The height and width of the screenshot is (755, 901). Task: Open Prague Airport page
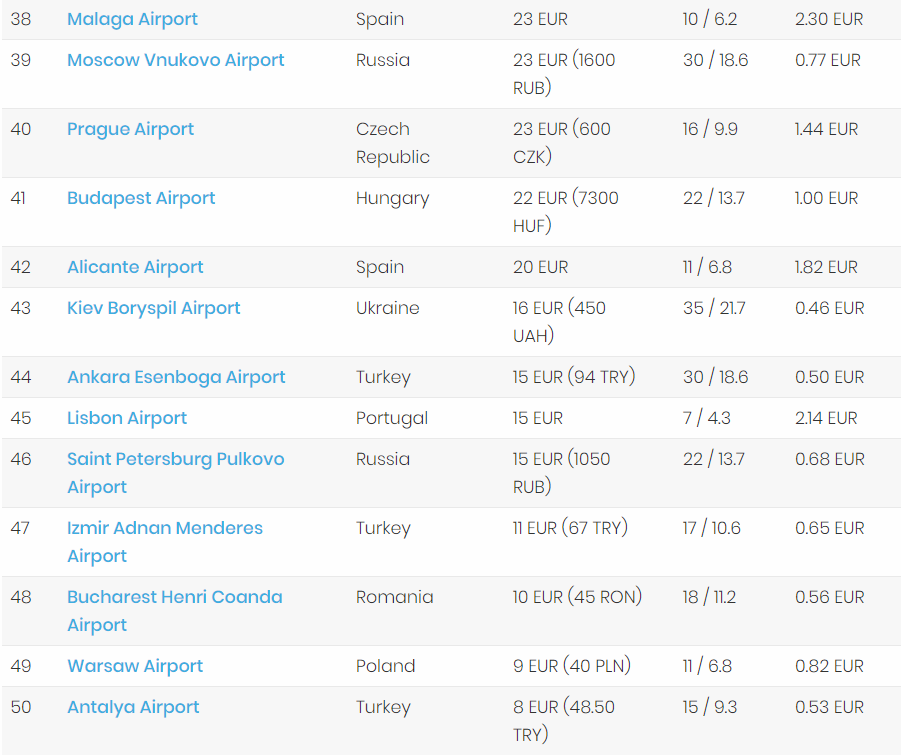pyautogui.click(x=130, y=129)
